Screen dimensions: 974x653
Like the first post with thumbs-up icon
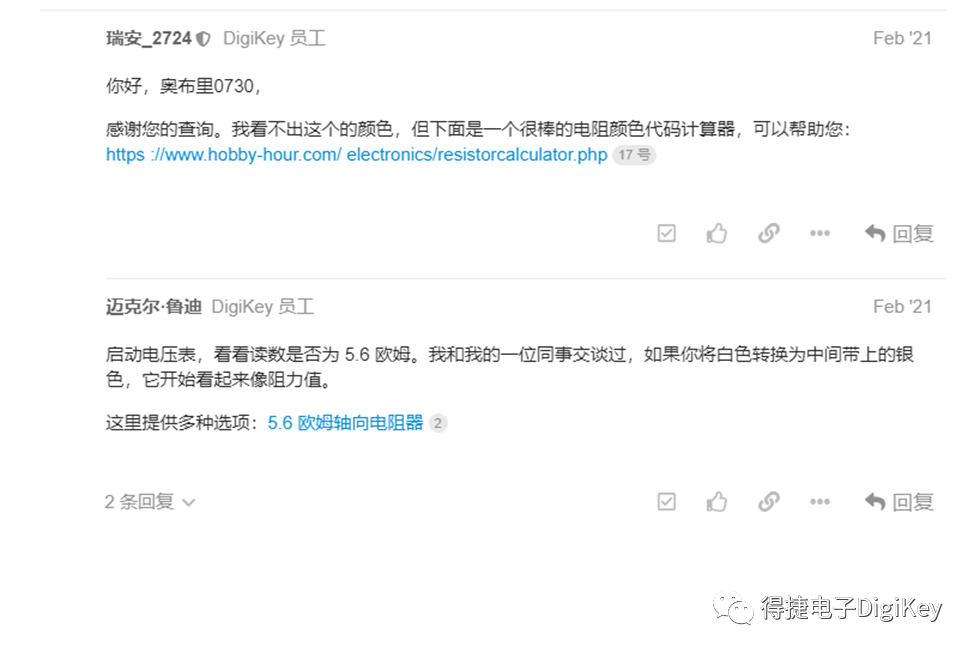point(717,234)
